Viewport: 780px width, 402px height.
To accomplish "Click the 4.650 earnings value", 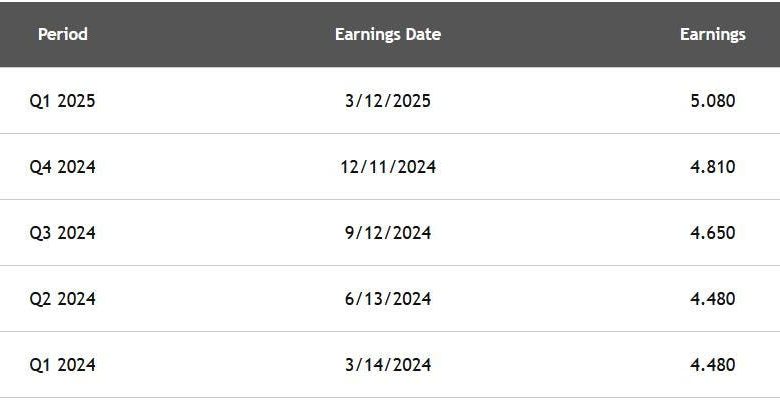I will (712, 233).
